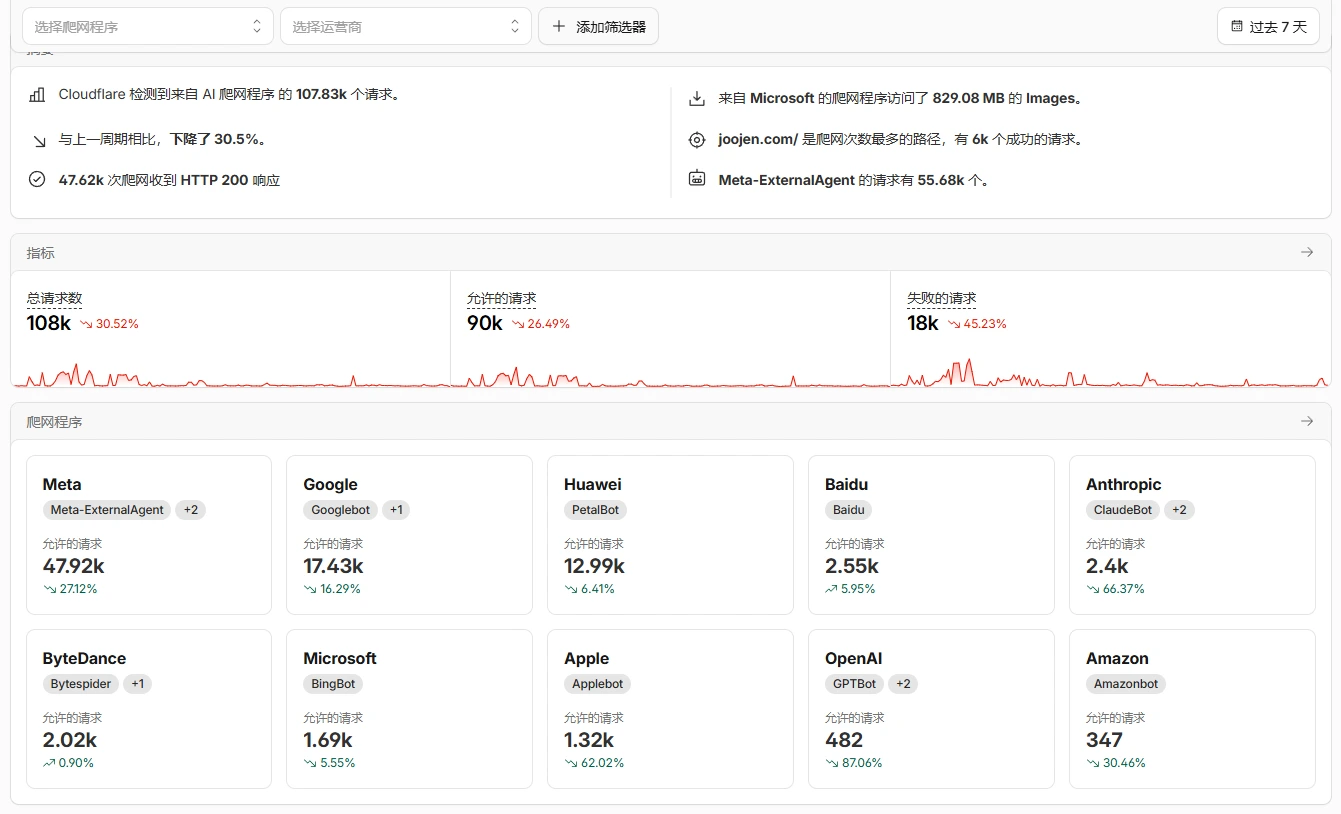Click the 失败的请求 sparkline chart
This screenshot has height=814, width=1341.
click(1110, 373)
